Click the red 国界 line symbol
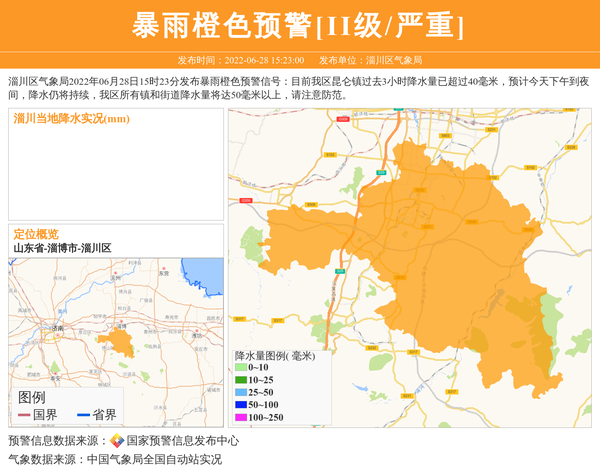Viewport: 600px width, 471px height. 24,415
